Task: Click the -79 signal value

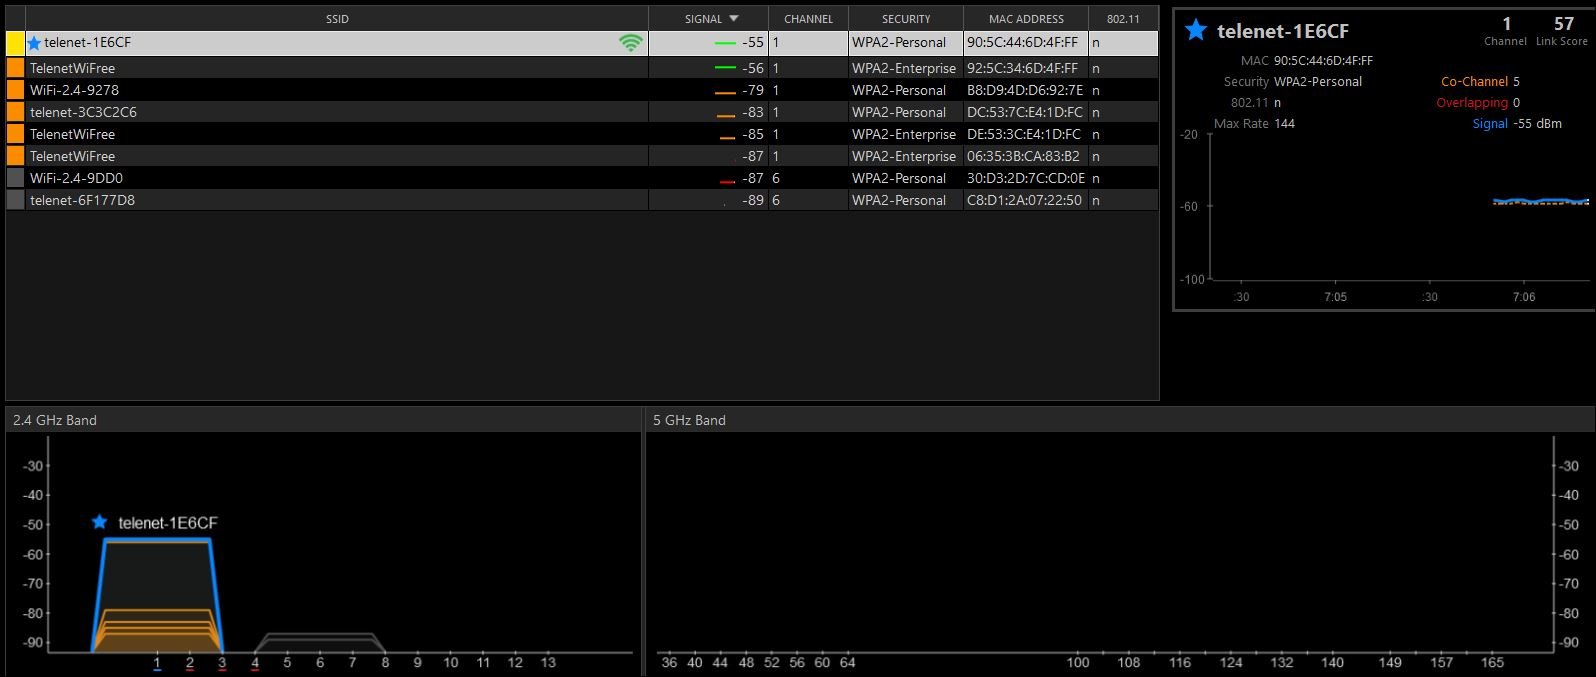Action: tap(753, 90)
